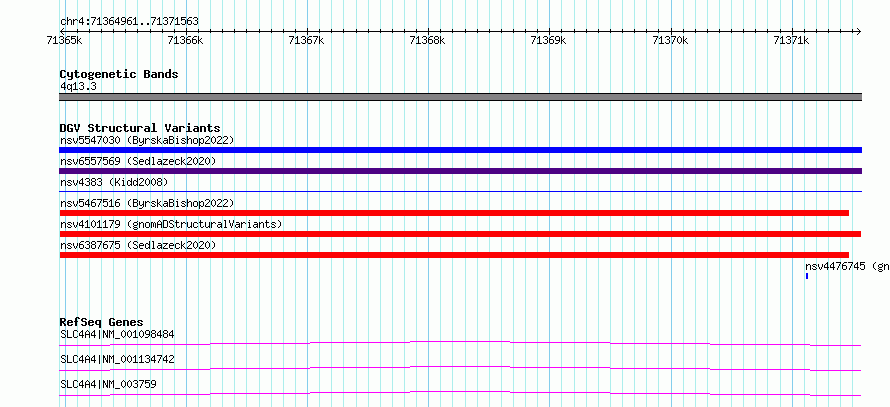890x407 pixels.
Task: Click the 71367k ruler tick label
Action: tap(307, 41)
